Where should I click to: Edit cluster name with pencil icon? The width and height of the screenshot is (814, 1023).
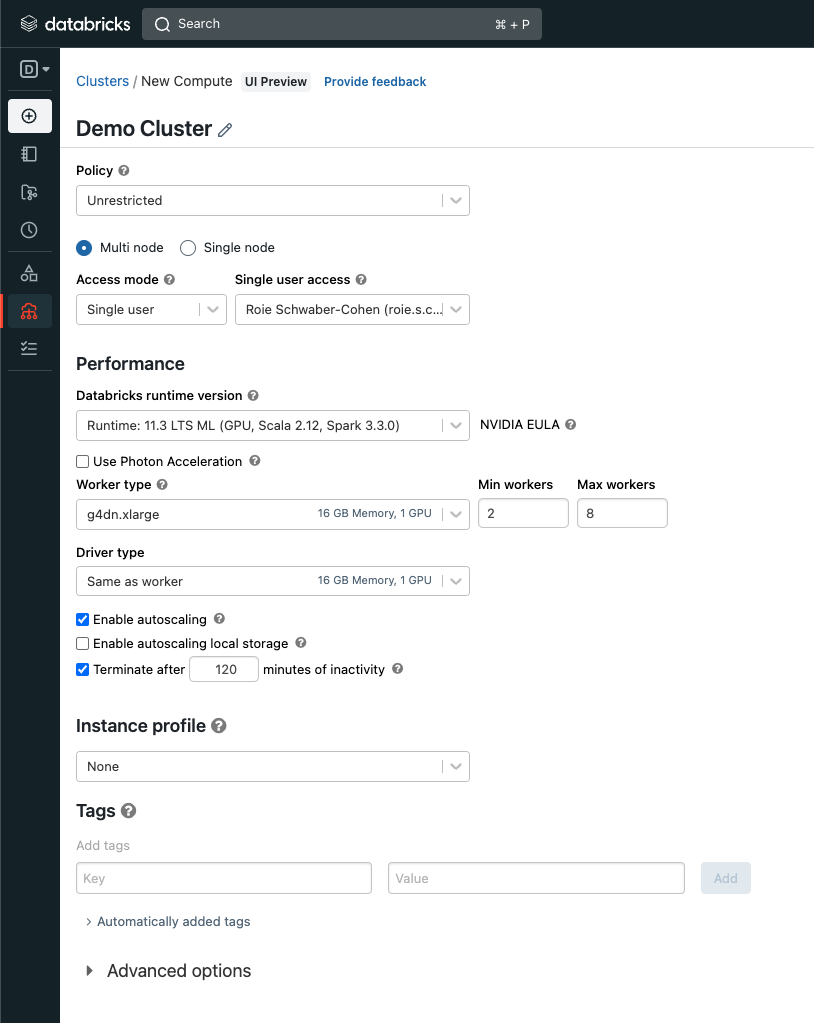(225, 130)
